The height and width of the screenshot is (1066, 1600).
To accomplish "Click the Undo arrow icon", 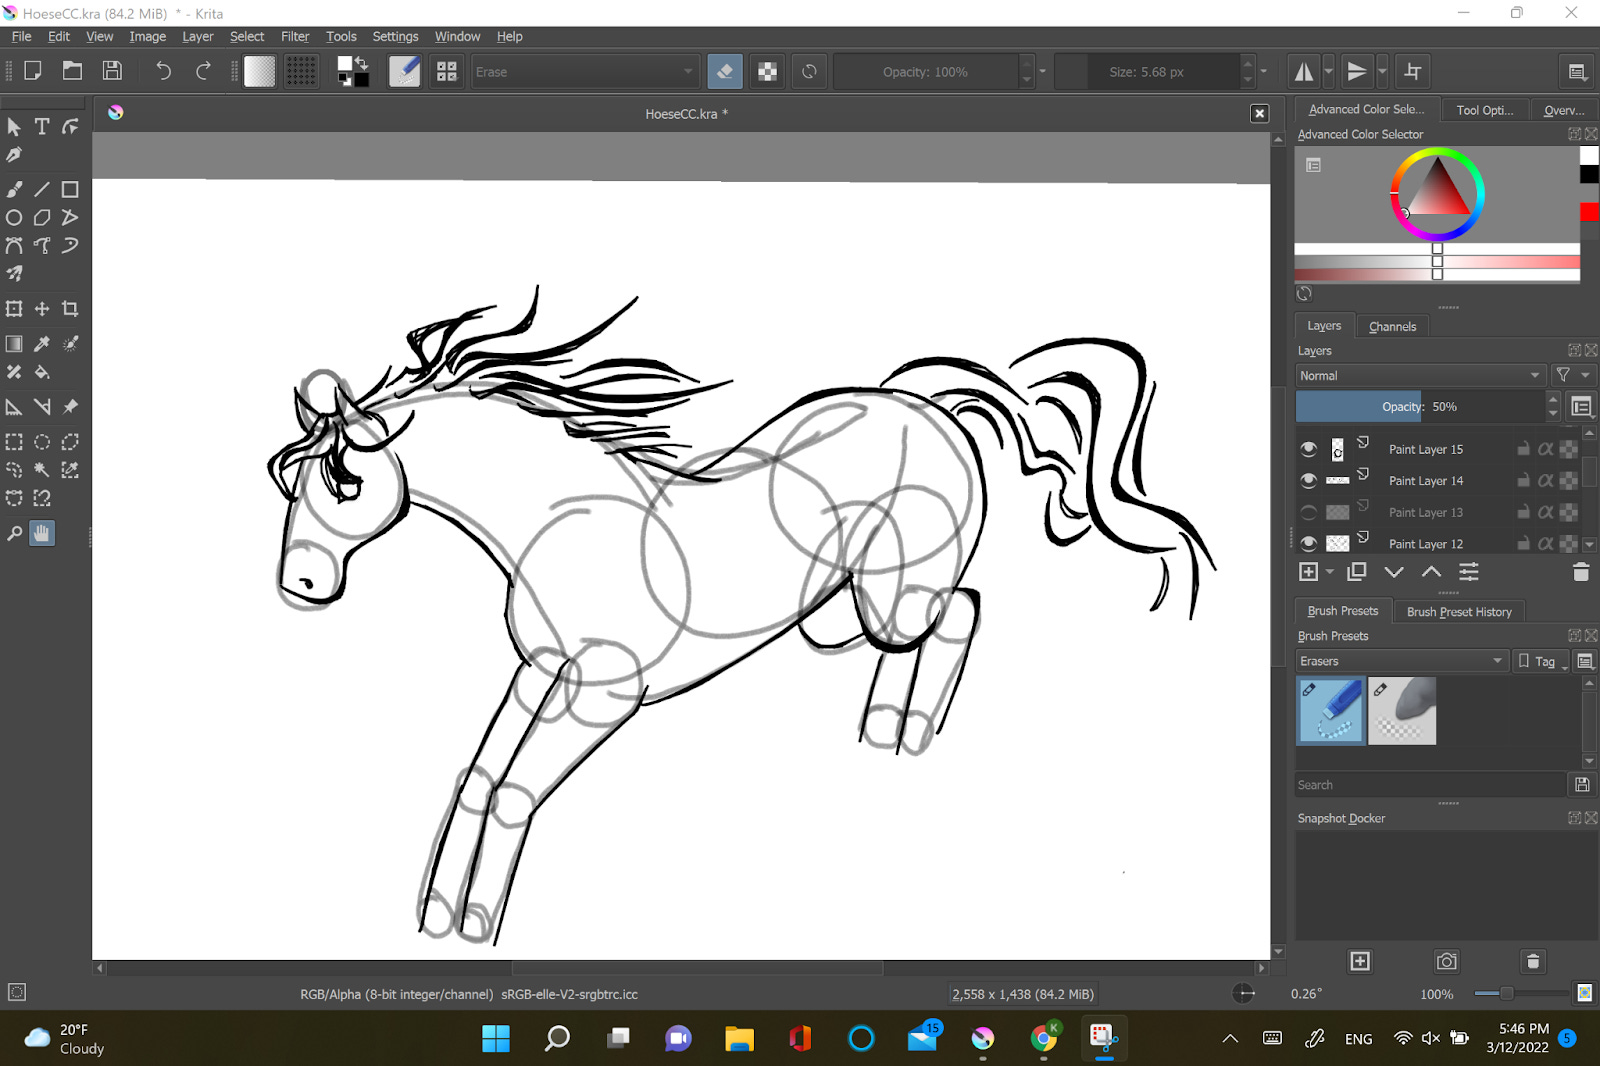I will pyautogui.click(x=163, y=71).
